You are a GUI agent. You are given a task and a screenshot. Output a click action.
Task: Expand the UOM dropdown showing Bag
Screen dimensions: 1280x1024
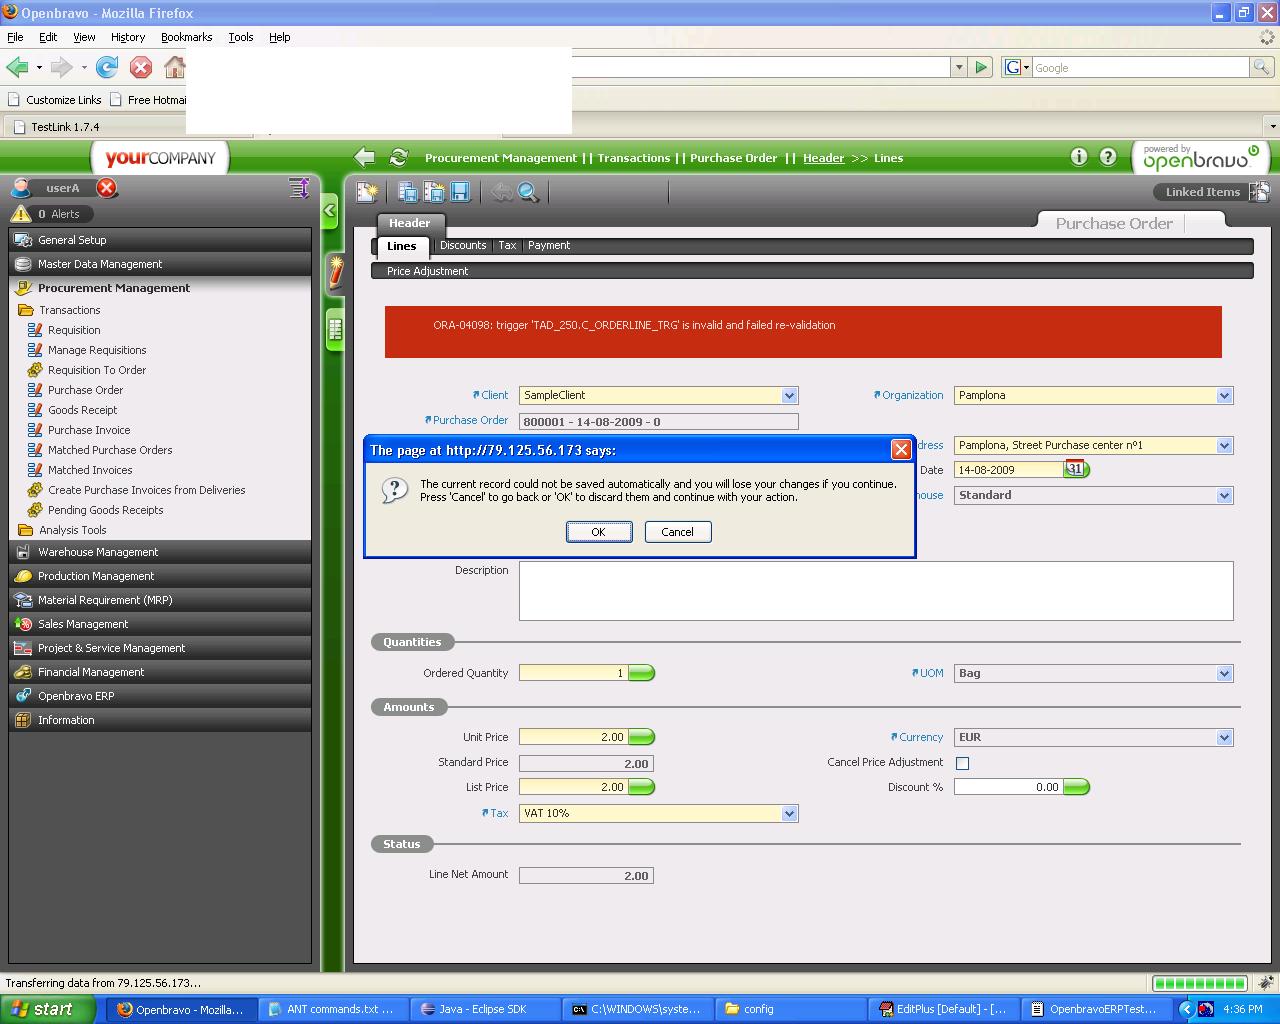(x=1224, y=674)
